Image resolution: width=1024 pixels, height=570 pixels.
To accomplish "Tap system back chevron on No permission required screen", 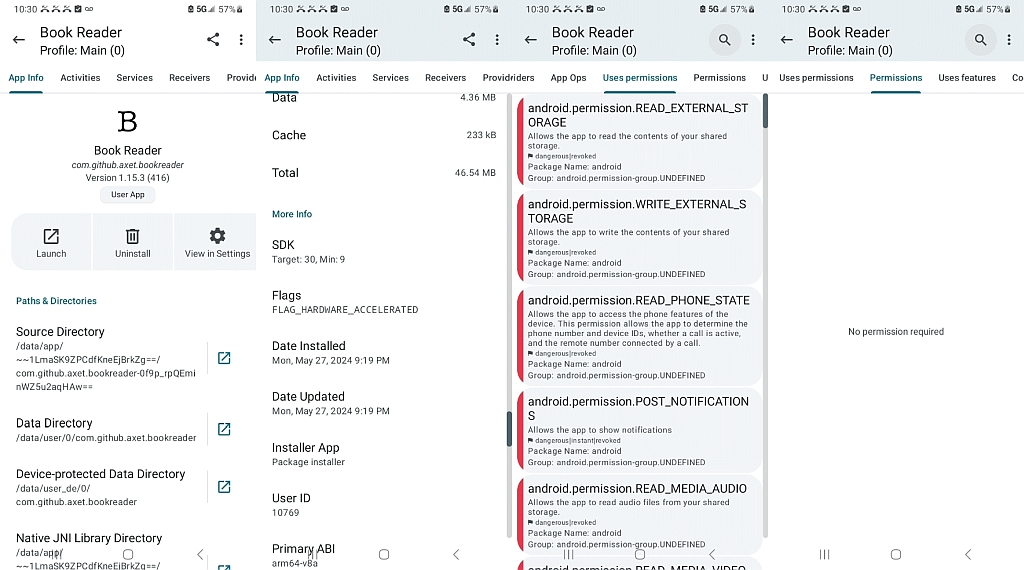I will [968, 554].
